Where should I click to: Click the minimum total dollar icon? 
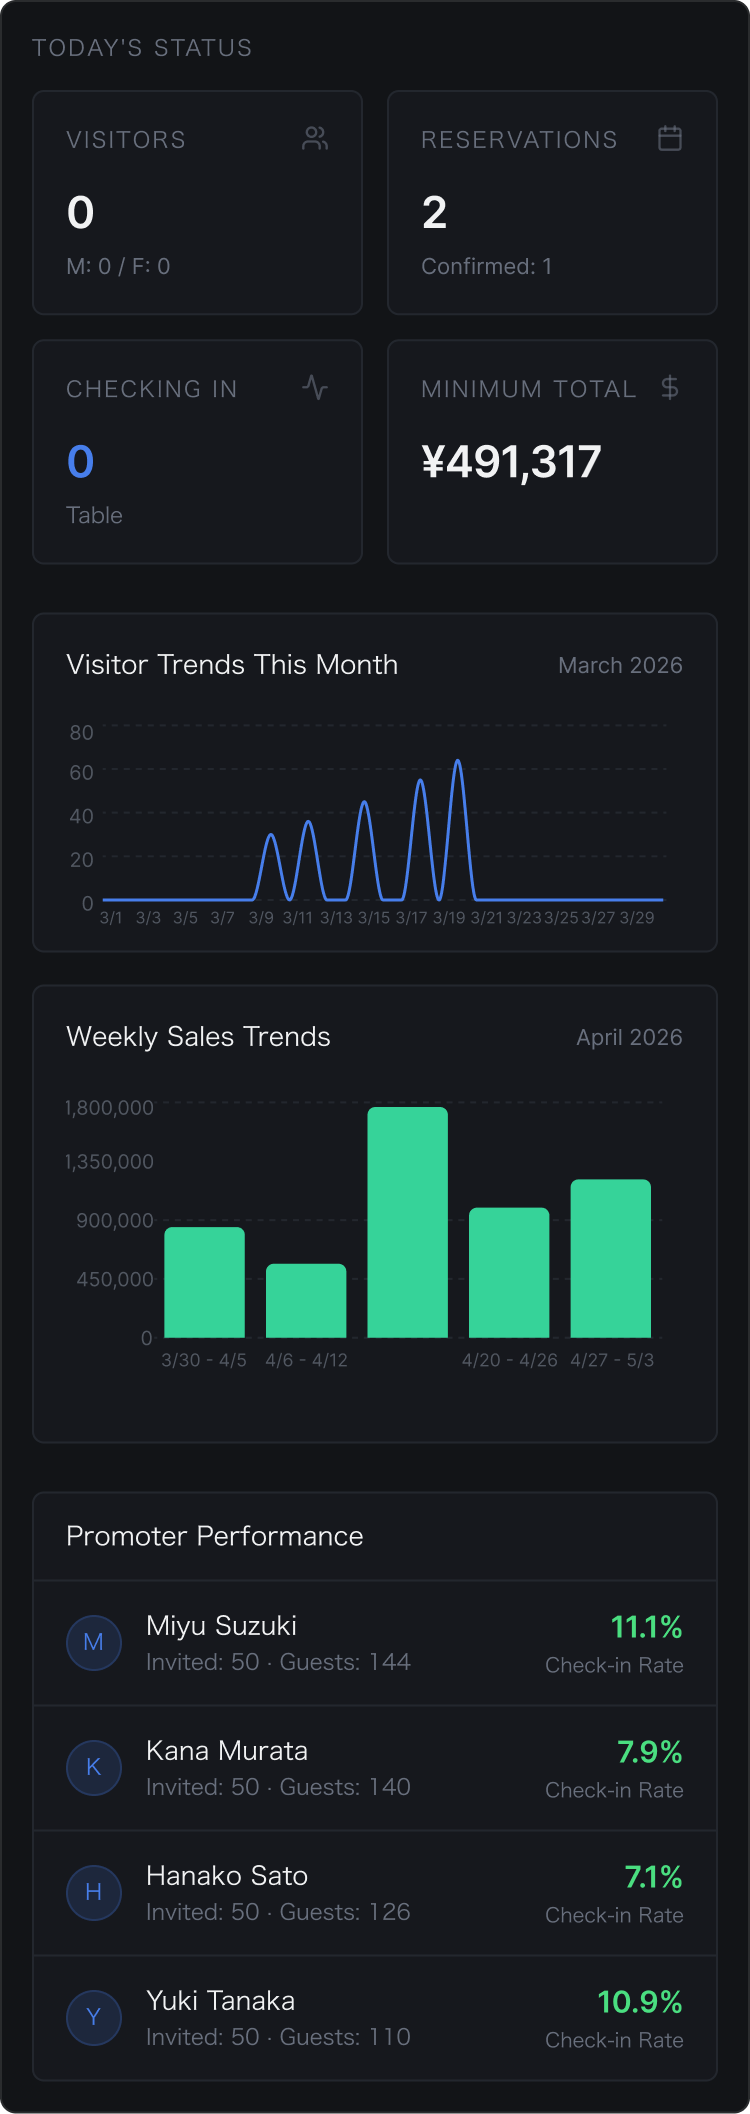pyautogui.click(x=670, y=388)
